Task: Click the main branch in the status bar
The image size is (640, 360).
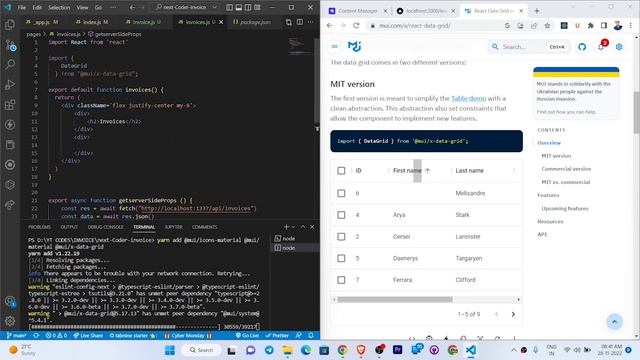Action: [17, 336]
